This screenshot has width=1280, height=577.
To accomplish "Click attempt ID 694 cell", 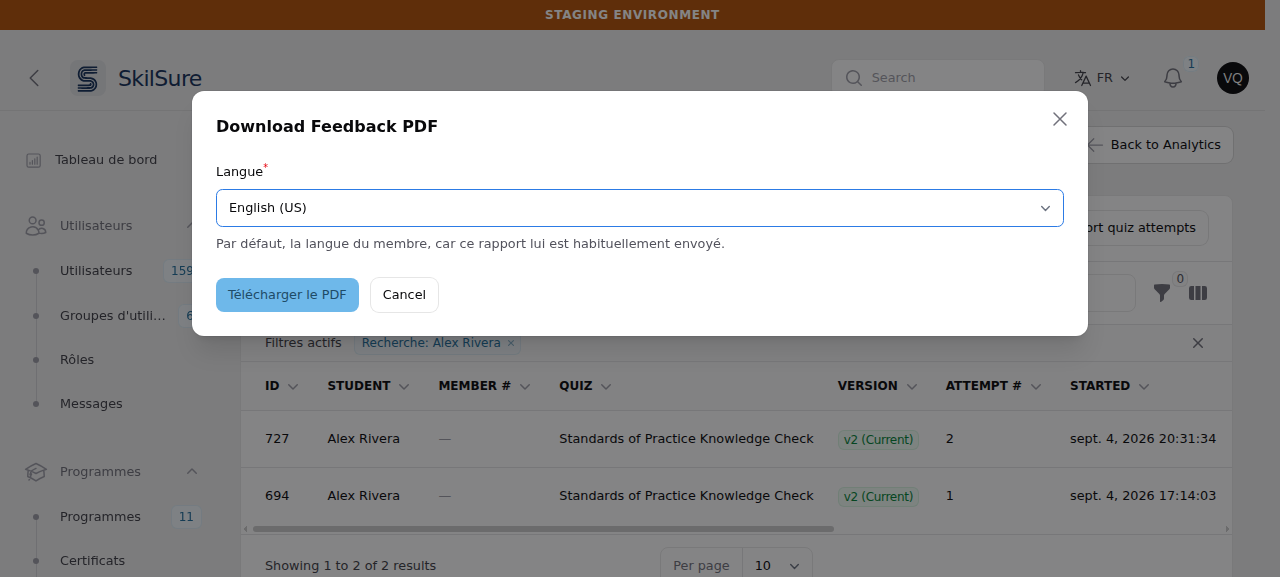I will coord(277,496).
